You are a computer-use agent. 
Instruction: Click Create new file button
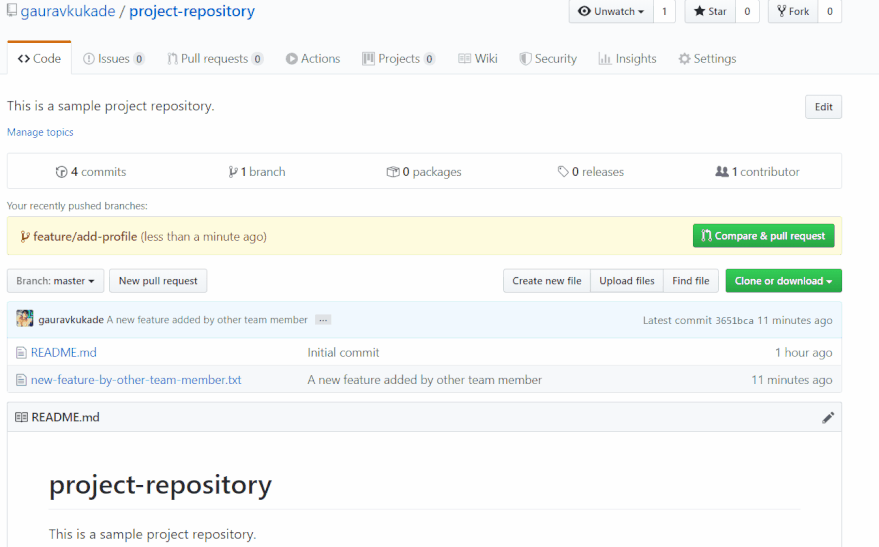click(x=547, y=281)
